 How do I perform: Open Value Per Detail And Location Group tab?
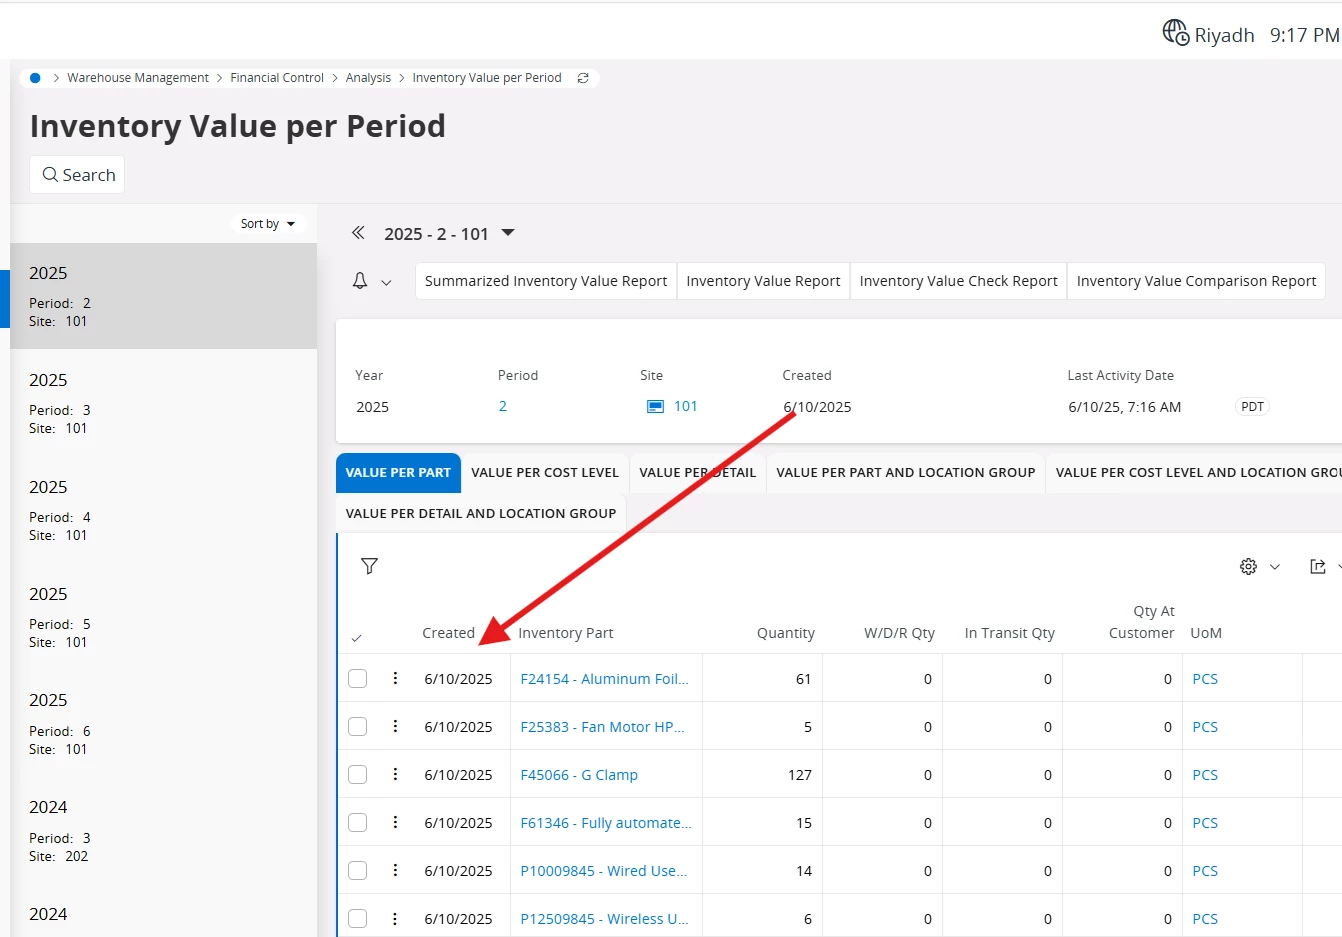point(481,514)
